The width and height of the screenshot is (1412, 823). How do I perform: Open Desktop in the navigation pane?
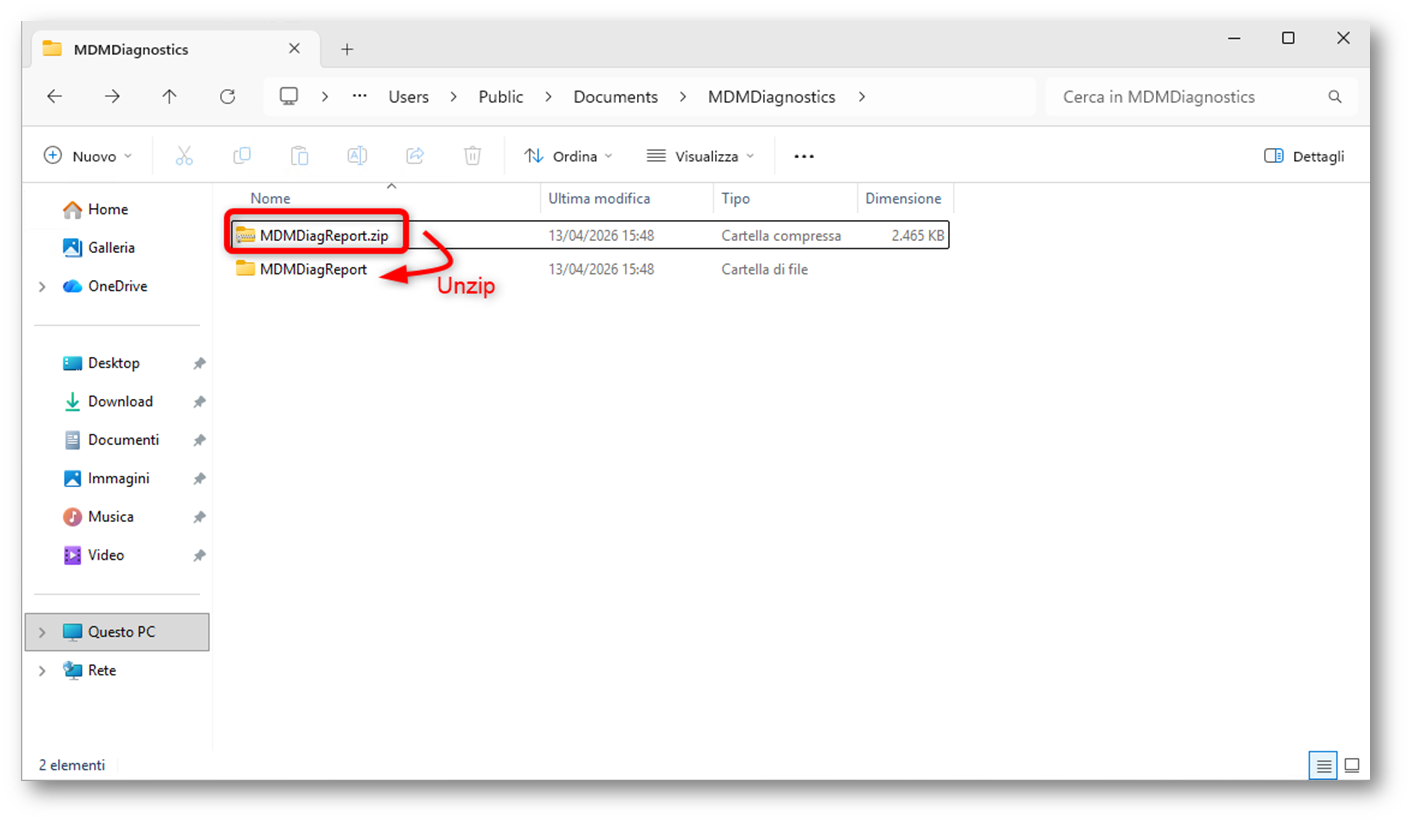pos(101,363)
